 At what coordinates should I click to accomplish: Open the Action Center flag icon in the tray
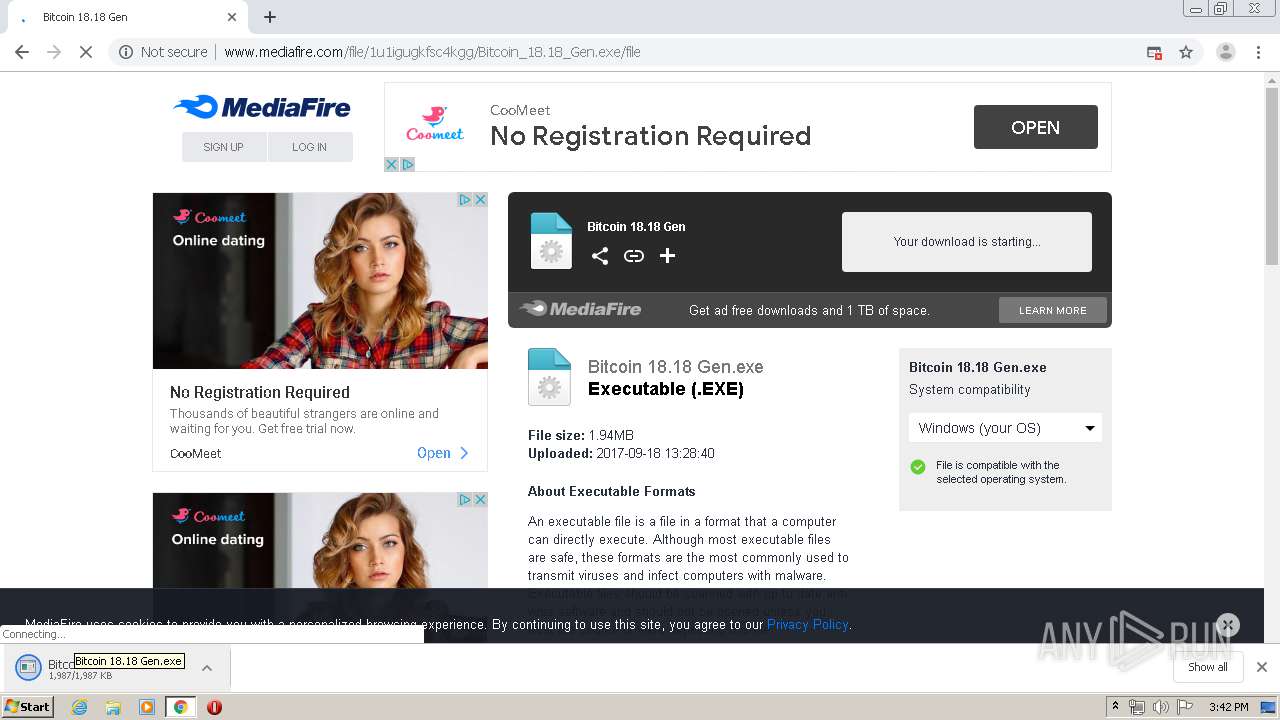pyautogui.click(x=1185, y=707)
